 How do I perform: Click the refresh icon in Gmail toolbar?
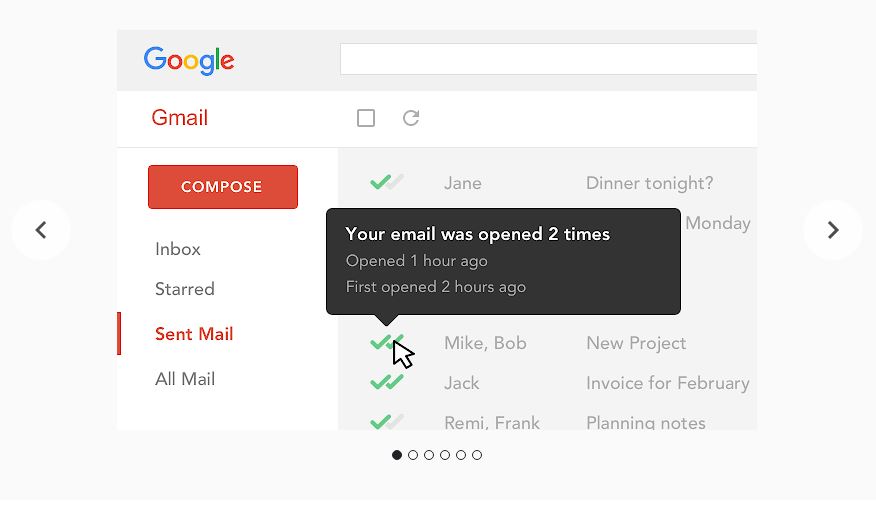point(411,118)
